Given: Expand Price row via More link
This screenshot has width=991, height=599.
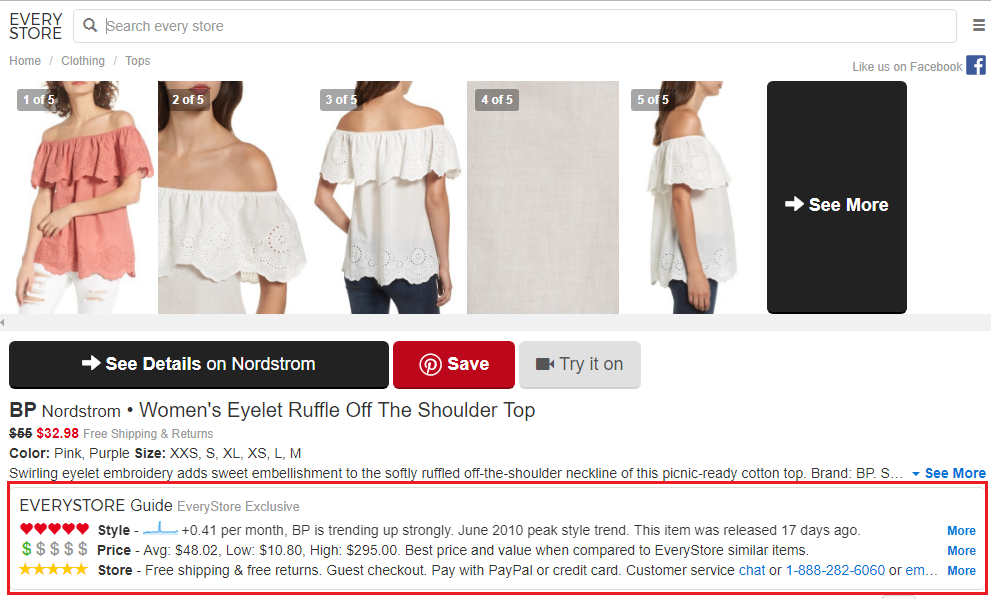Looking at the screenshot, I should coord(961,551).
